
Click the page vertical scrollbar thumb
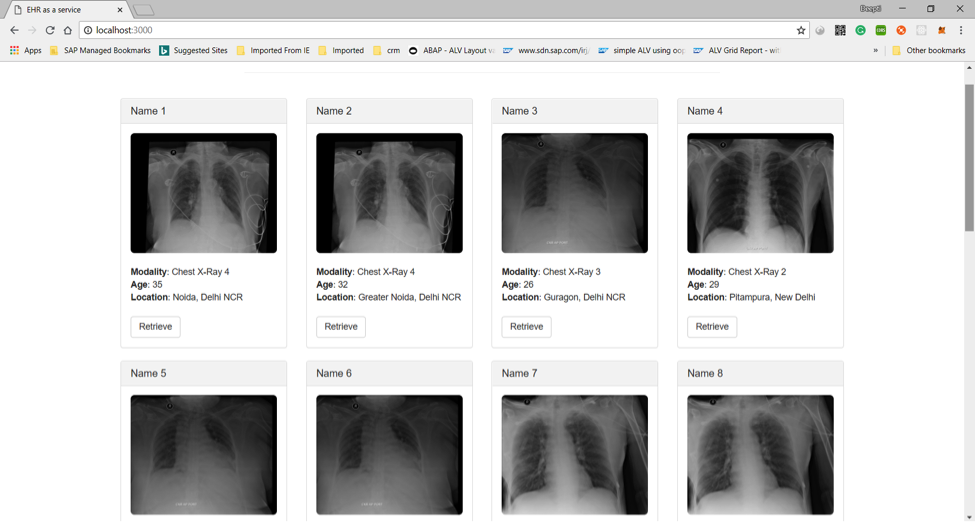tap(969, 157)
